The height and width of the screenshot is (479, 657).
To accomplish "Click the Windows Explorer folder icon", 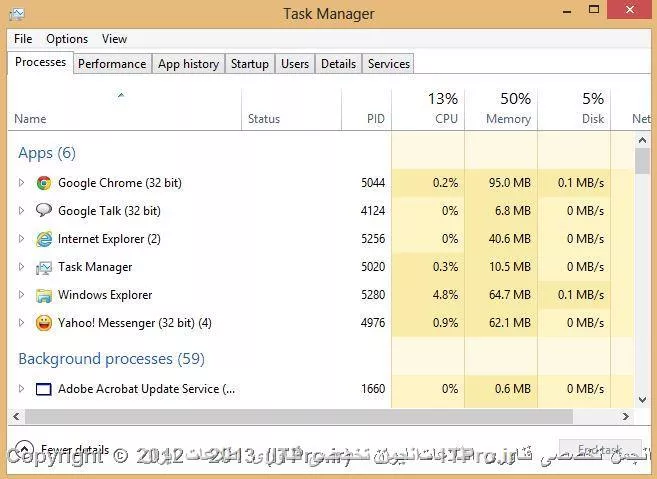I will click(x=44, y=295).
